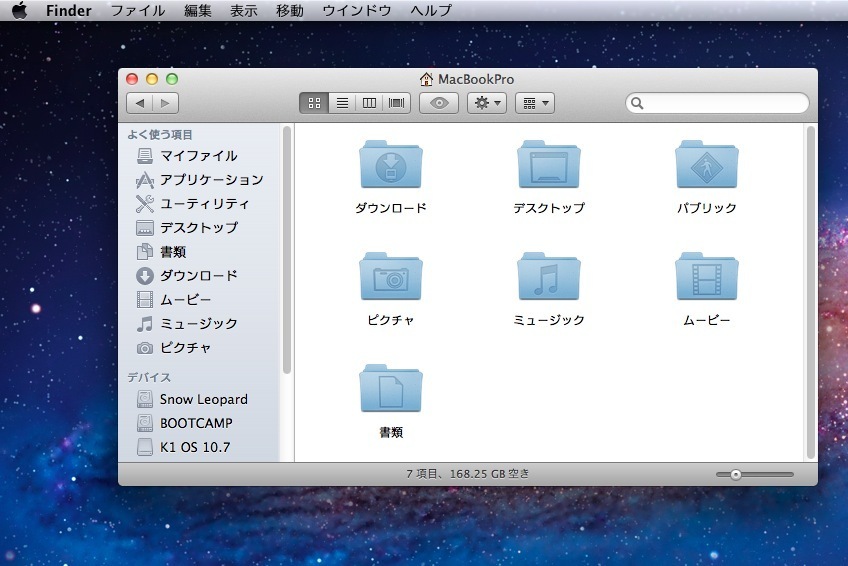The image size is (848, 566).
Task: Switch to column view mode
Action: point(370,103)
